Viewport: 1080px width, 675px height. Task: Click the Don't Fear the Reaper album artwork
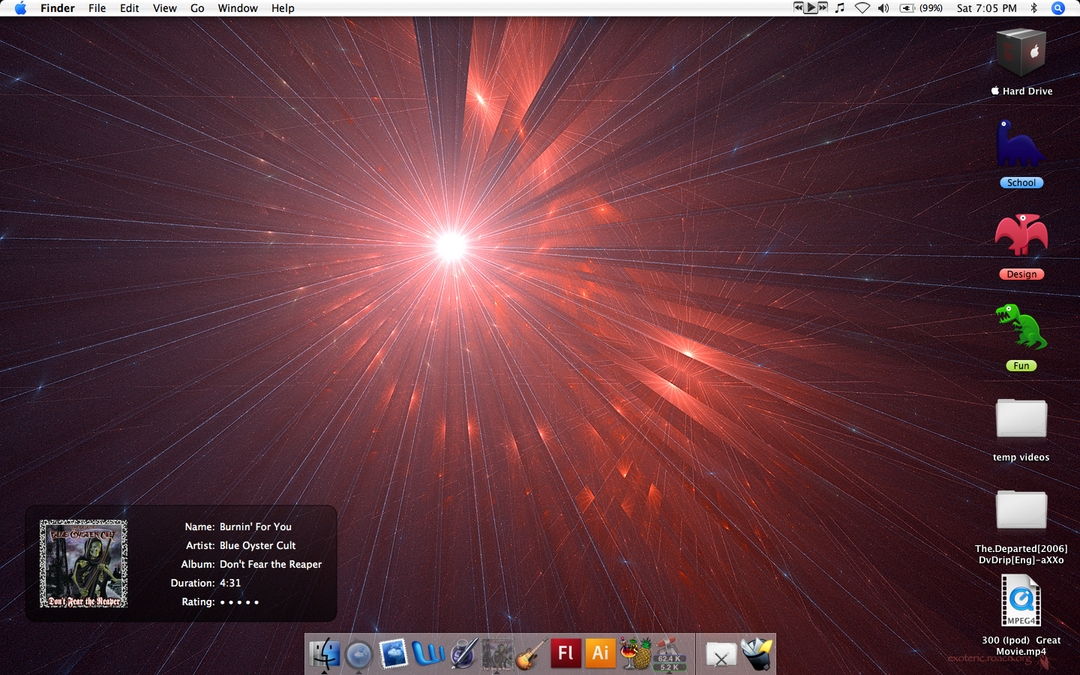pyautogui.click(x=83, y=563)
